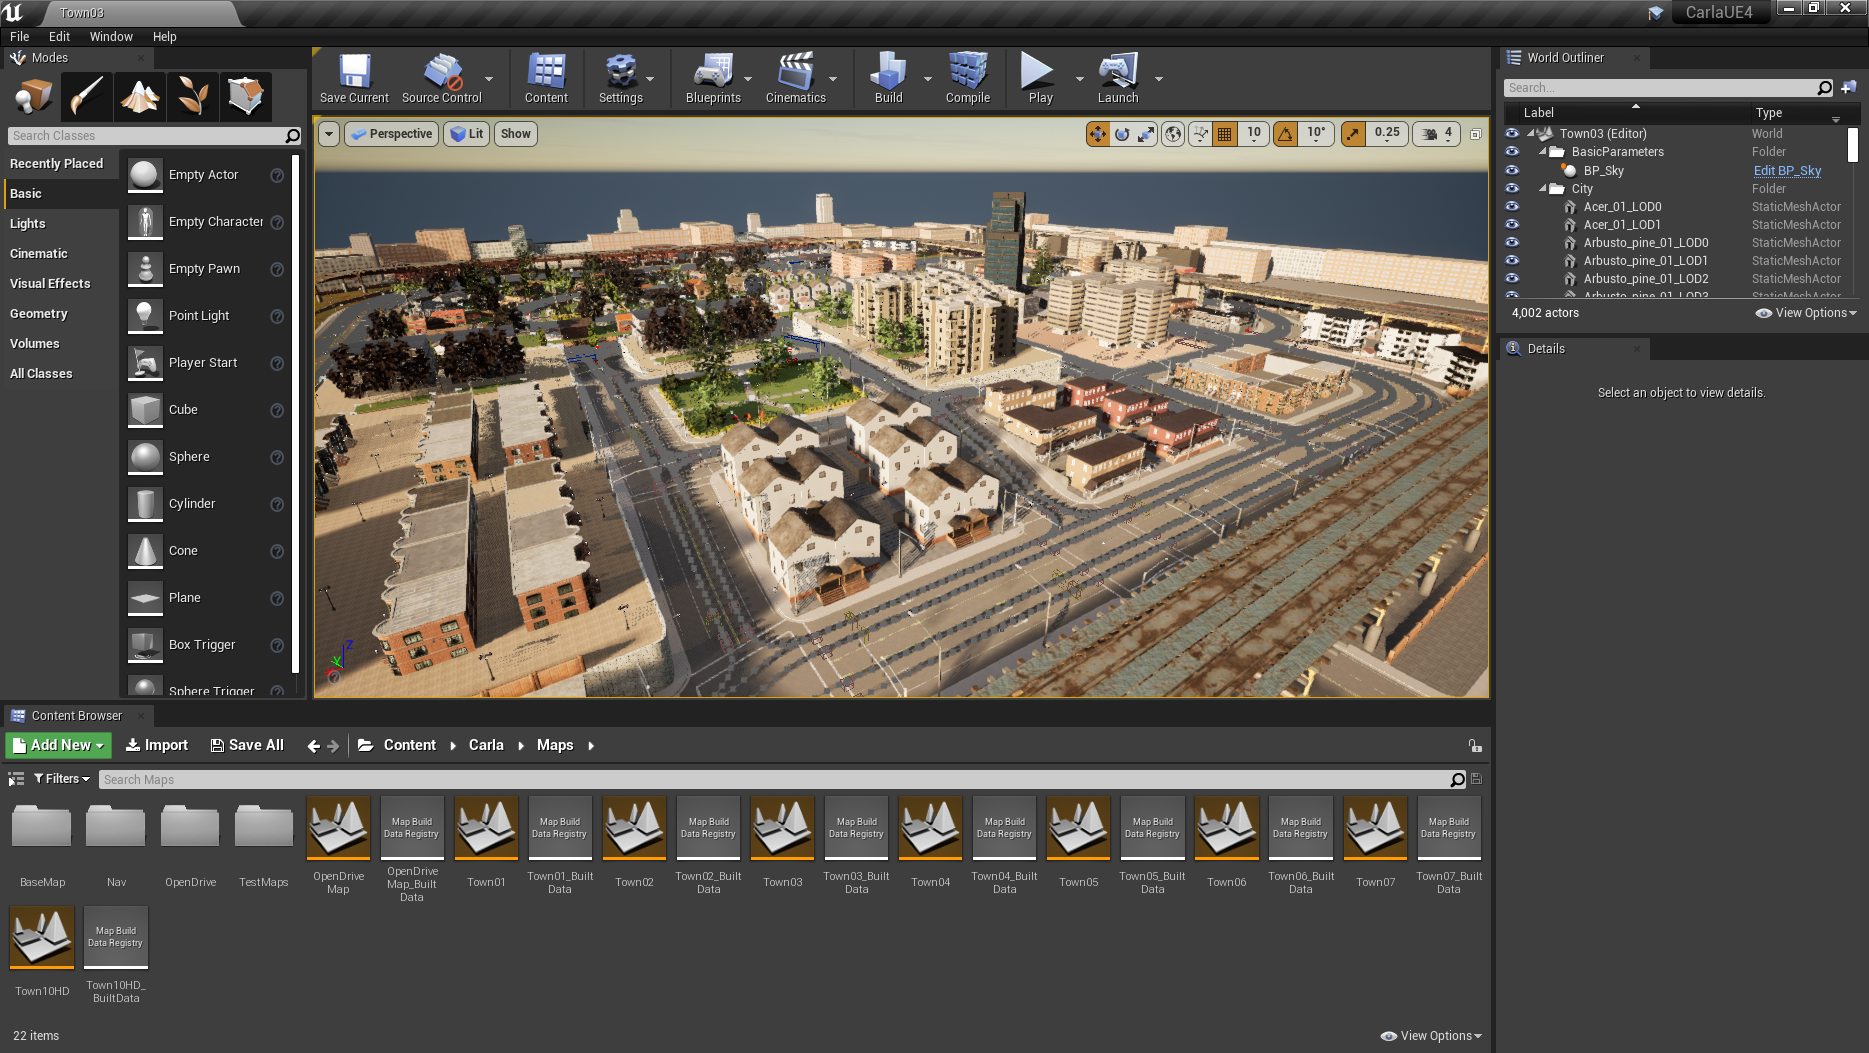Click the Save All button
Viewport: 1869px width, 1053px height.
(x=247, y=746)
